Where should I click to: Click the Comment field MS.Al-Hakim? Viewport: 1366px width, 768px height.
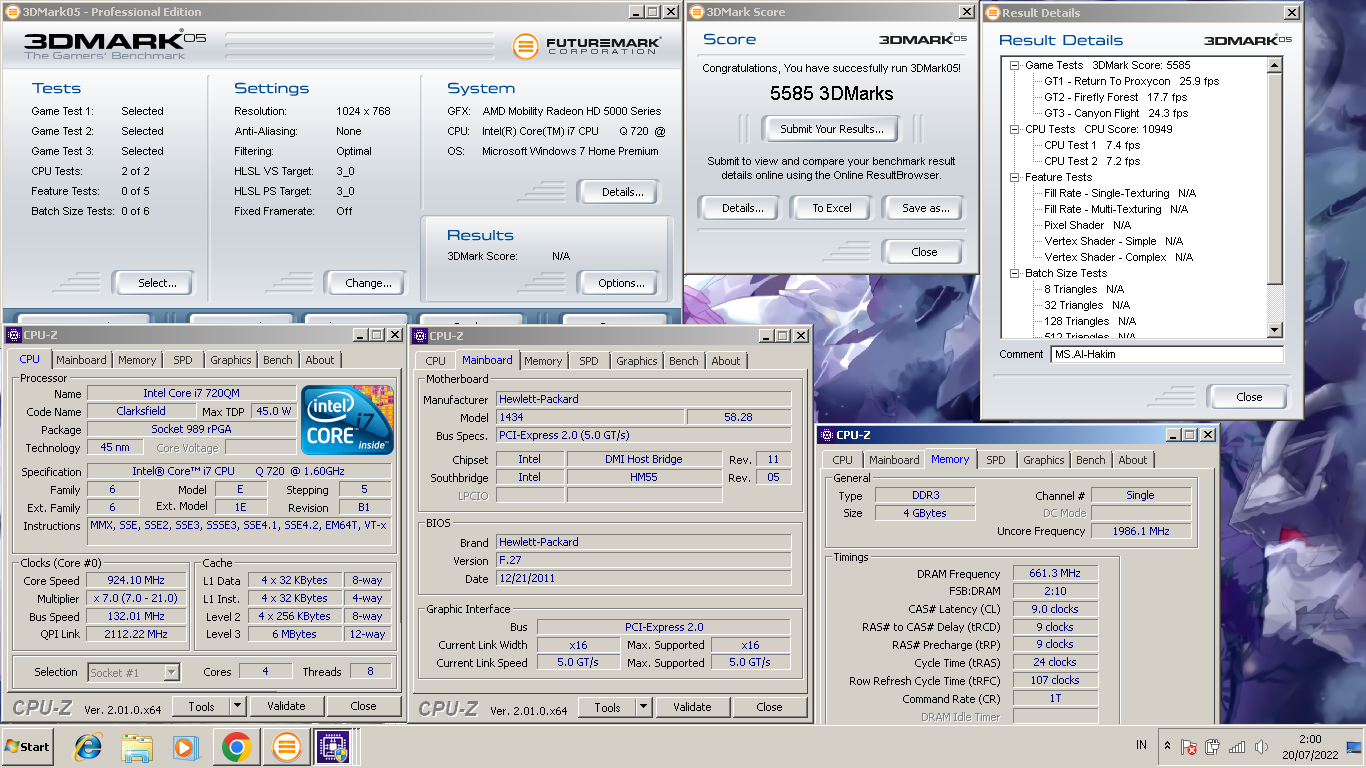(1167, 354)
